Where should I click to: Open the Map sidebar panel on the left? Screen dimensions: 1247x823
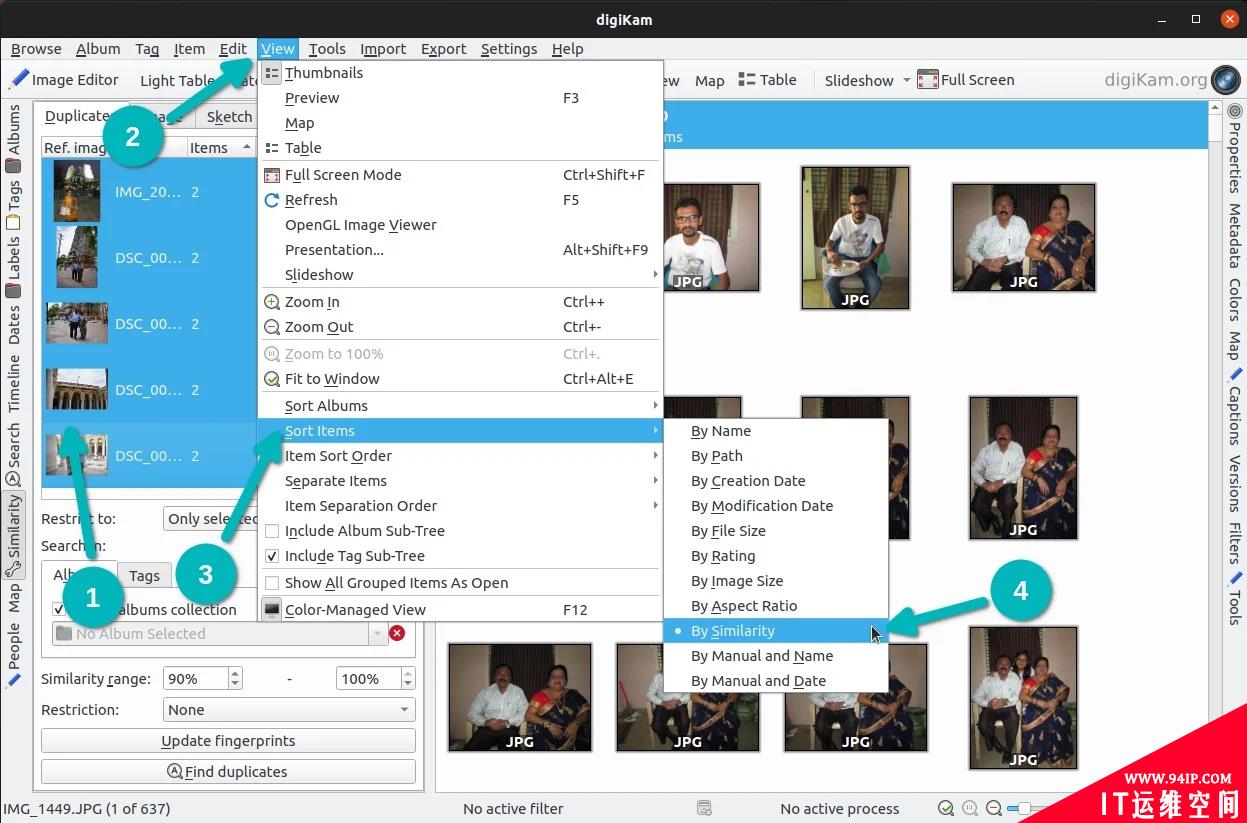point(14,599)
